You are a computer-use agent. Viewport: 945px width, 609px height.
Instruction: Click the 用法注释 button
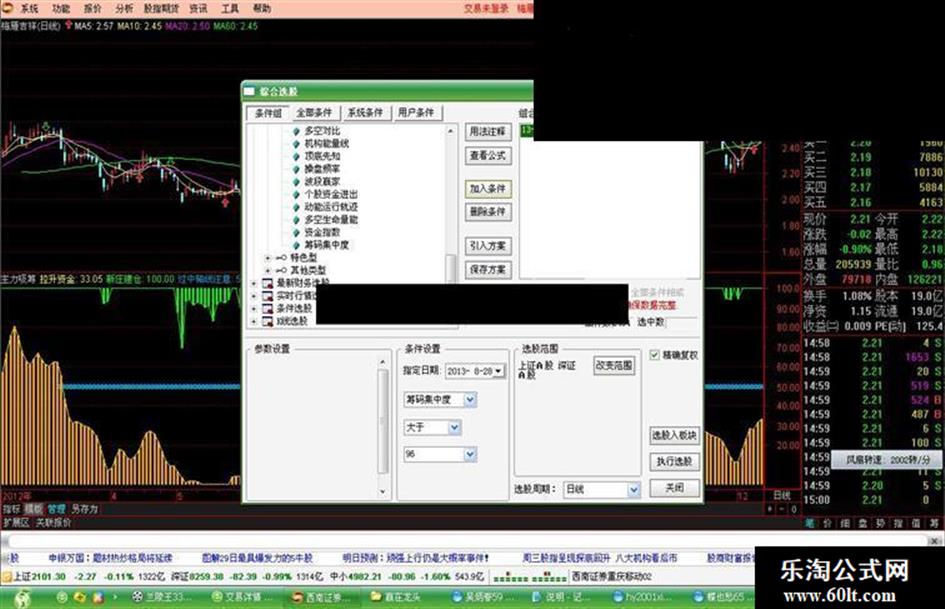[488, 131]
